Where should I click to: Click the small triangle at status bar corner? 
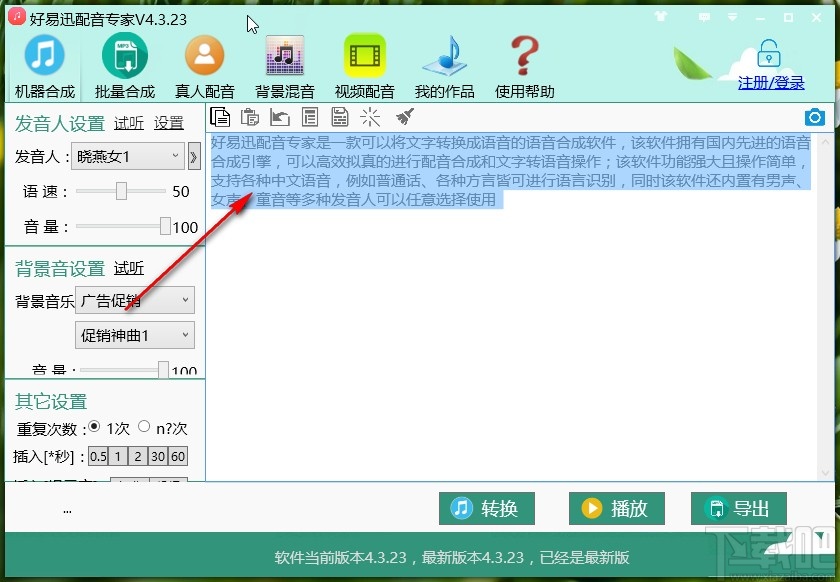pos(820,536)
